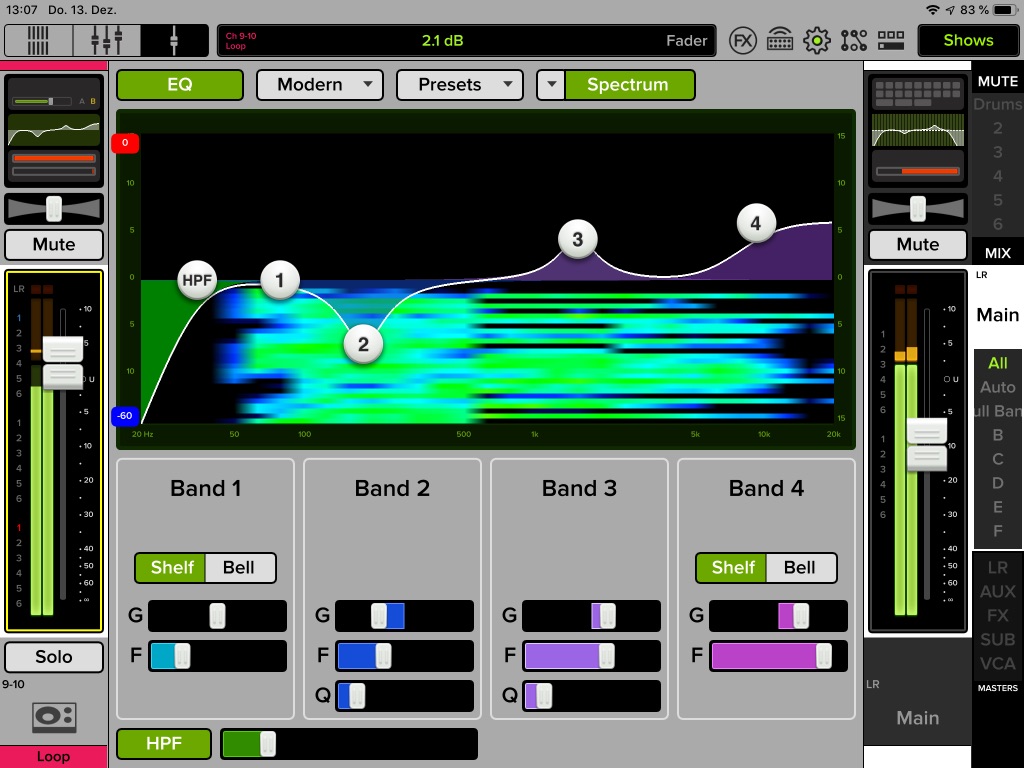This screenshot has width=1024, height=768.
Task: Select the Auto view group
Action: coord(997,387)
